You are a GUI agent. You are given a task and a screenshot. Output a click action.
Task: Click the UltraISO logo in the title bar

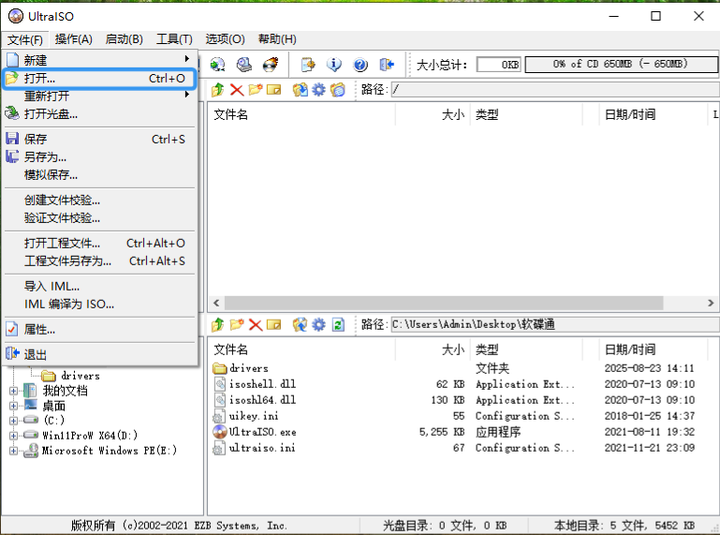[x=16, y=16]
